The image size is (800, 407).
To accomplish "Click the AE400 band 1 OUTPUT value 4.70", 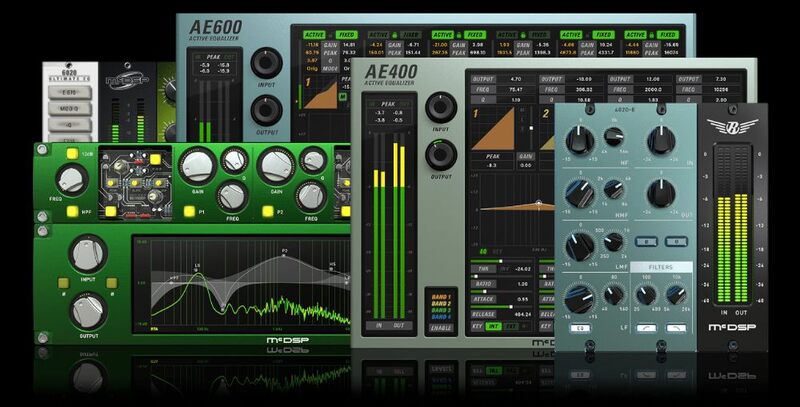I will (x=516, y=79).
